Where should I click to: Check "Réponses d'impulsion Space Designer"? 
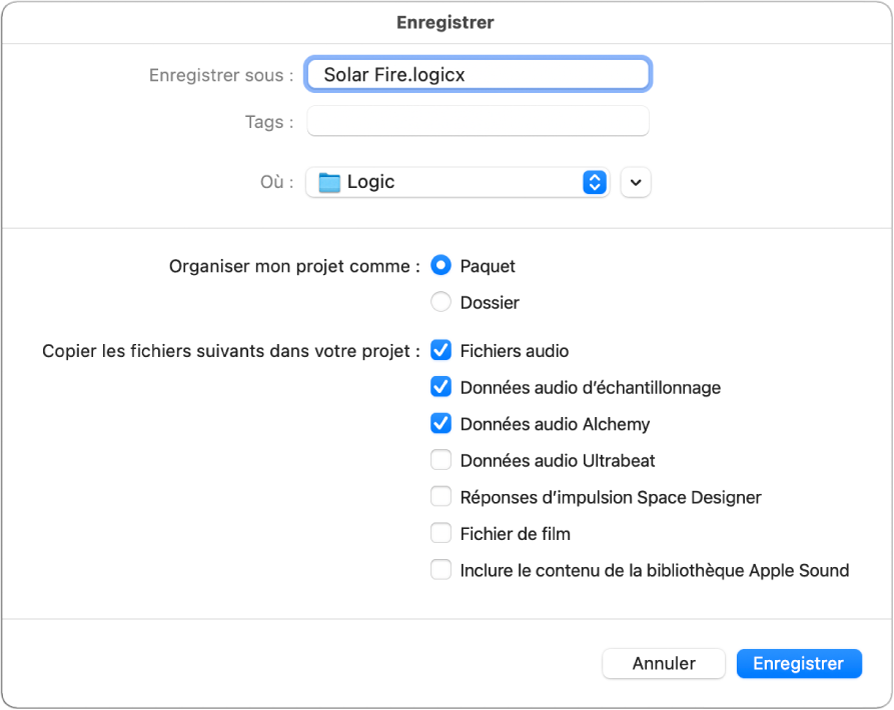(x=441, y=496)
